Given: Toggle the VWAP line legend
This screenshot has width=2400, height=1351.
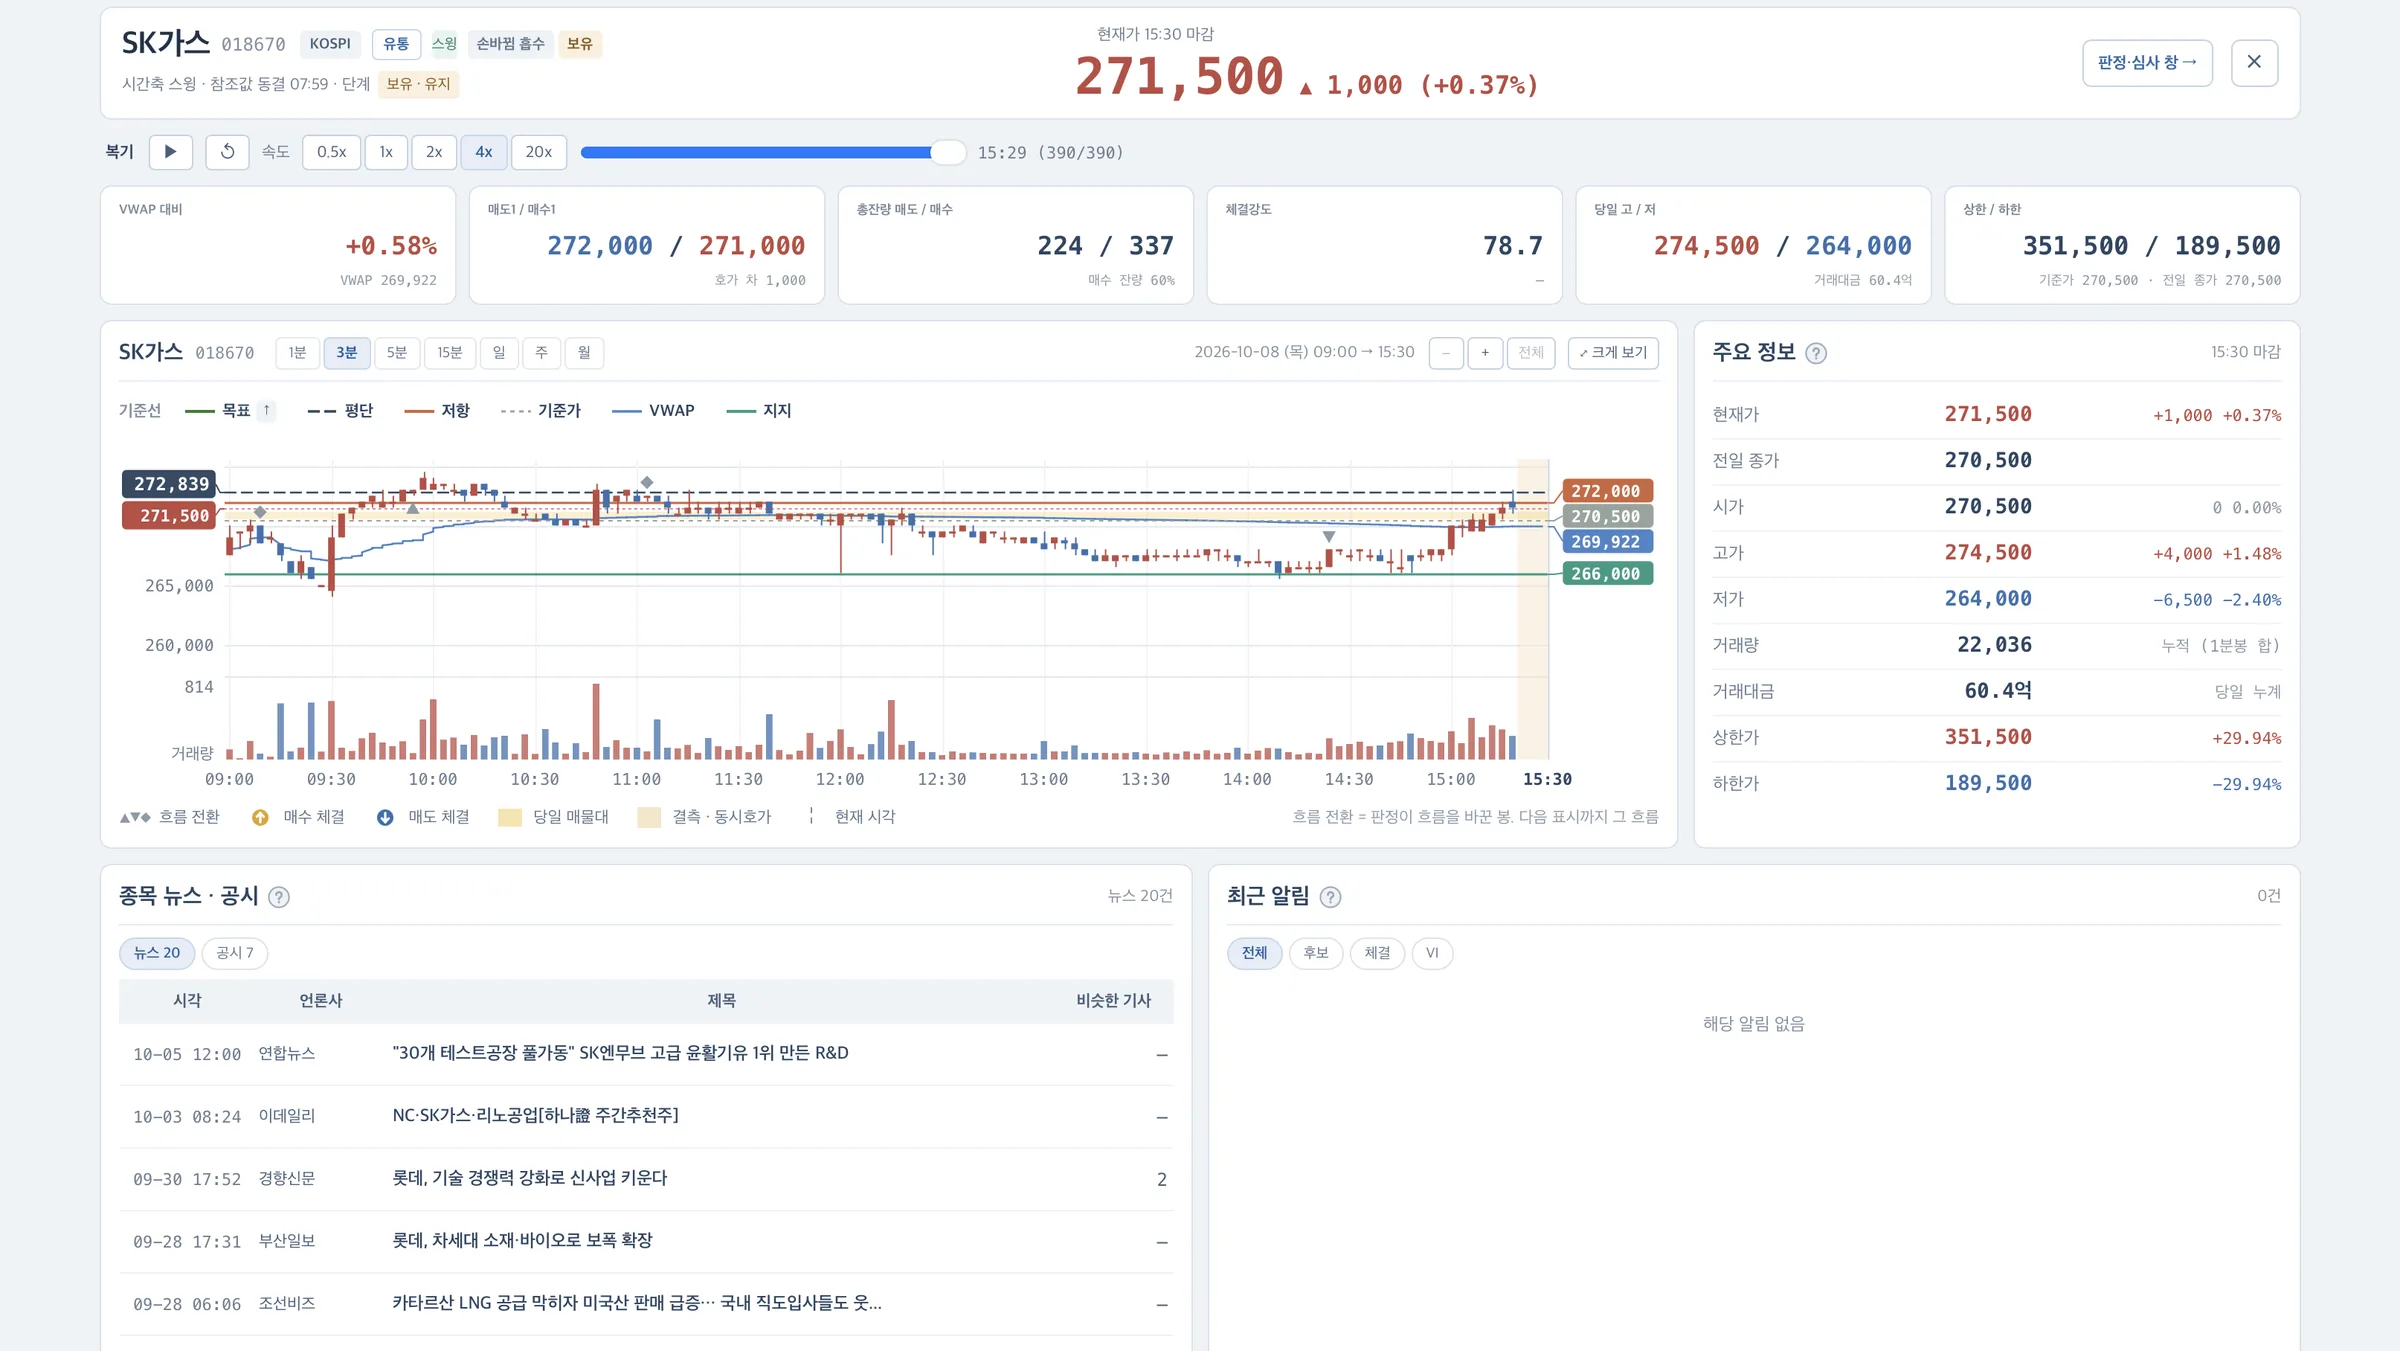Looking at the screenshot, I should (653, 410).
